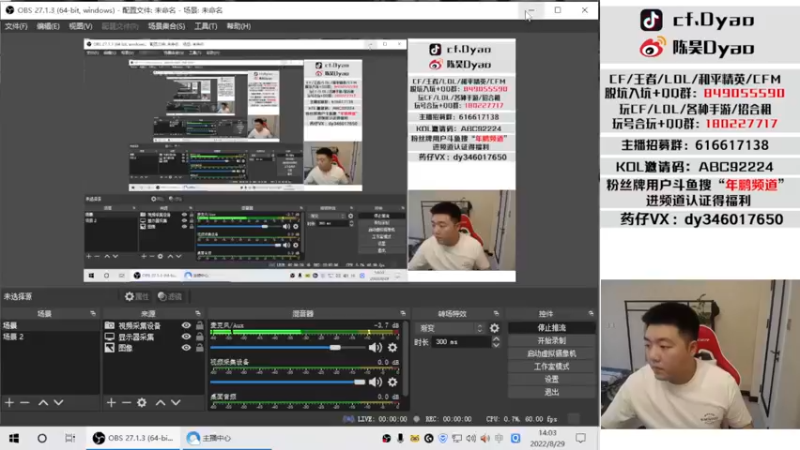Click 启动虚拟摄像机 button
This screenshot has height=450, width=800.
[552, 353]
